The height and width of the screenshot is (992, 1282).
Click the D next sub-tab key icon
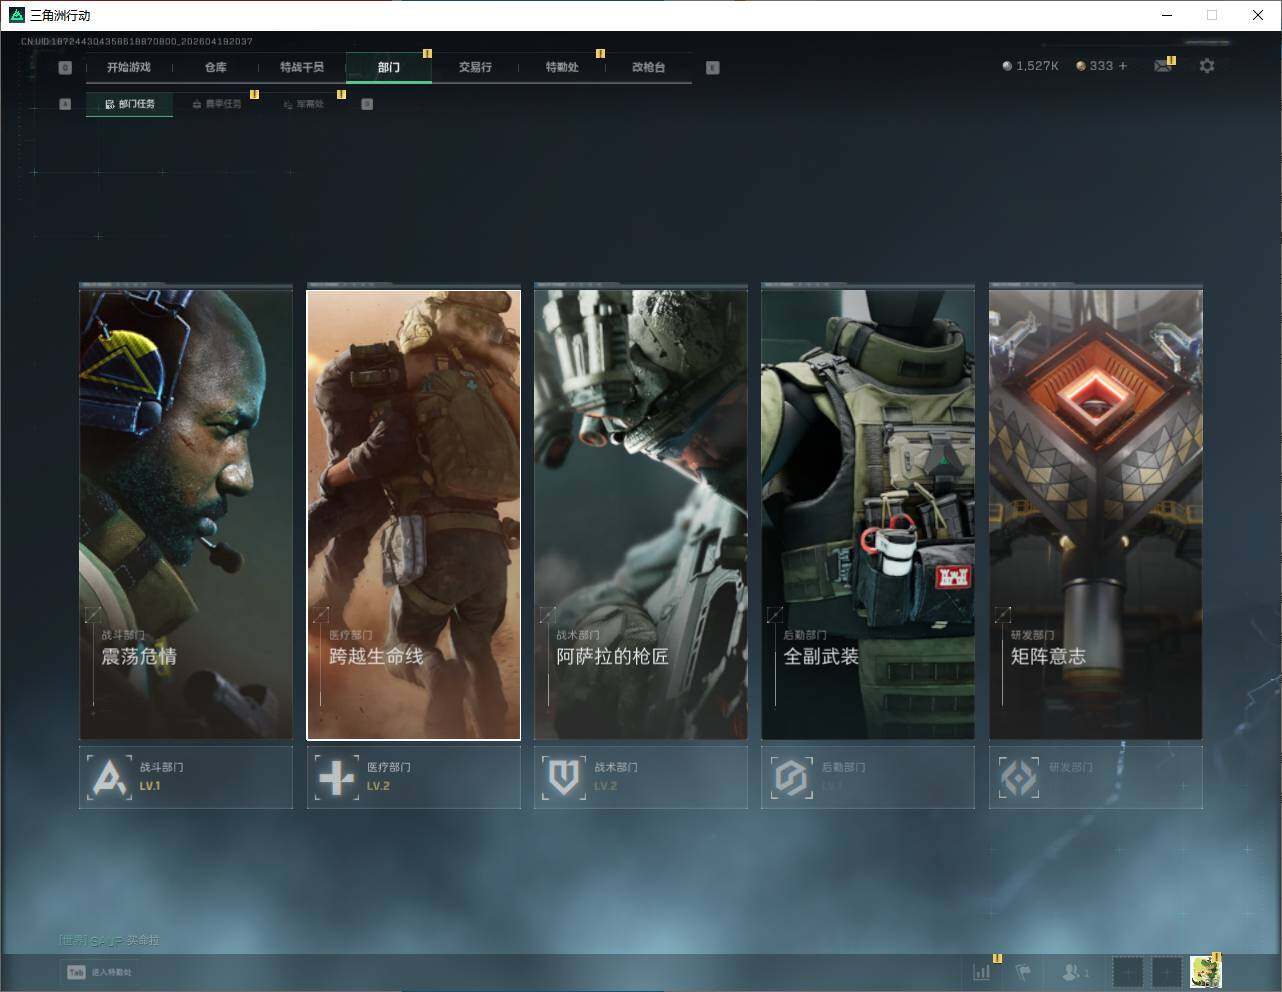coord(367,104)
